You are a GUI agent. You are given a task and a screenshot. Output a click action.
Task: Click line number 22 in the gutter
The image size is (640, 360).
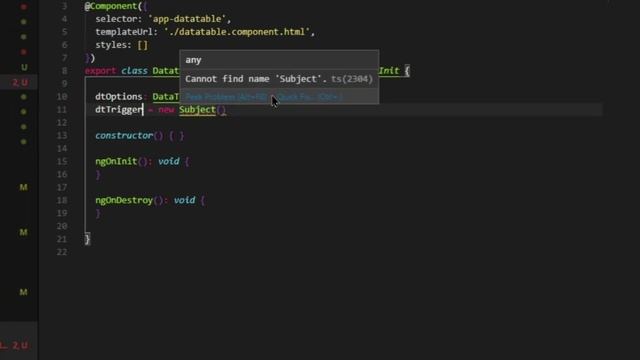(62, 252)
